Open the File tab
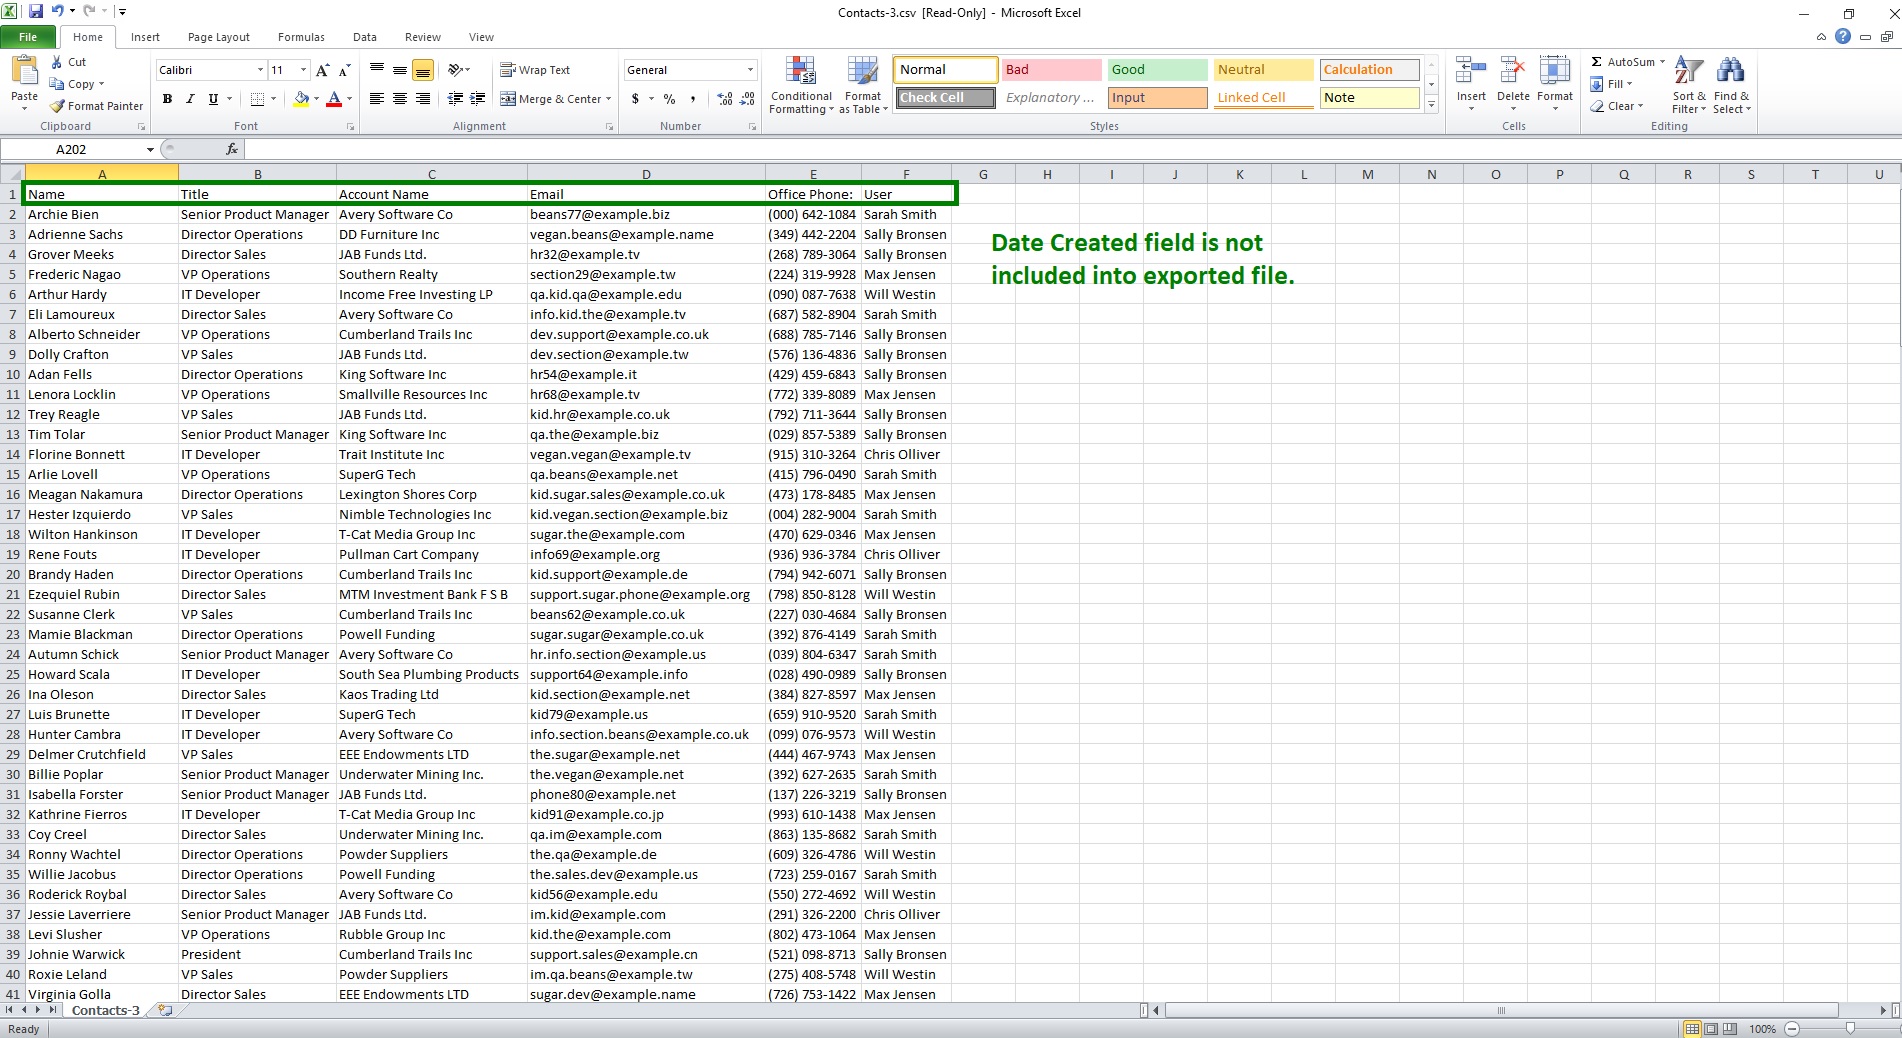The image size is (1902, 1038). (28, 37)
